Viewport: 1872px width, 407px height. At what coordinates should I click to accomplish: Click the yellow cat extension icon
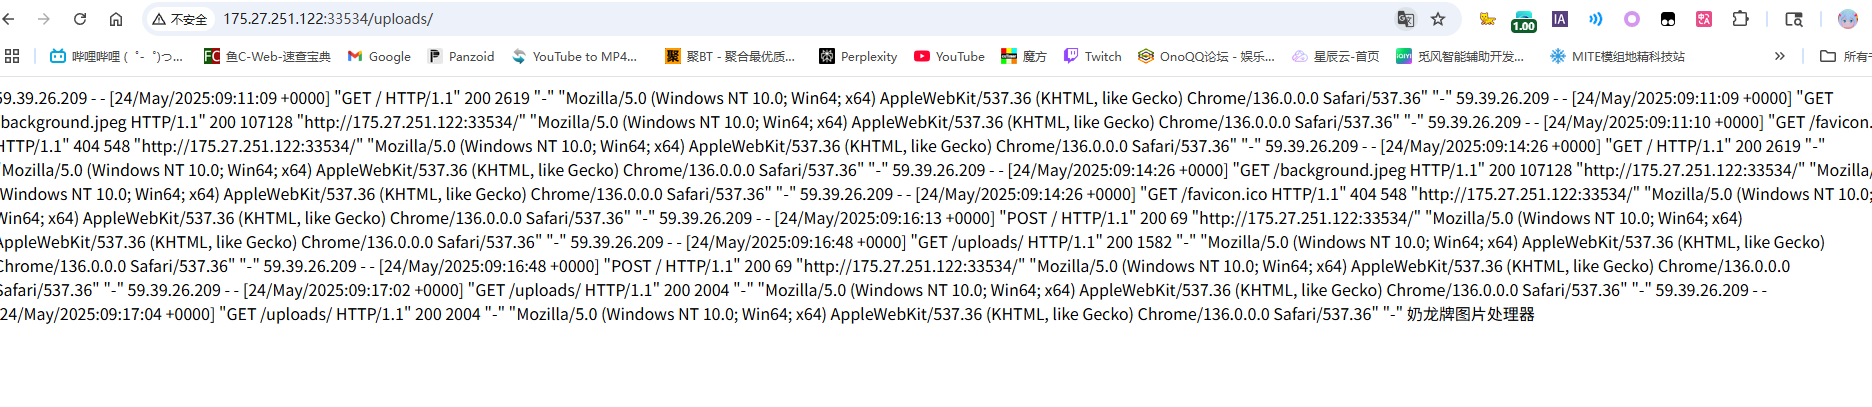pyautogui.click(x=1487, y=19)
